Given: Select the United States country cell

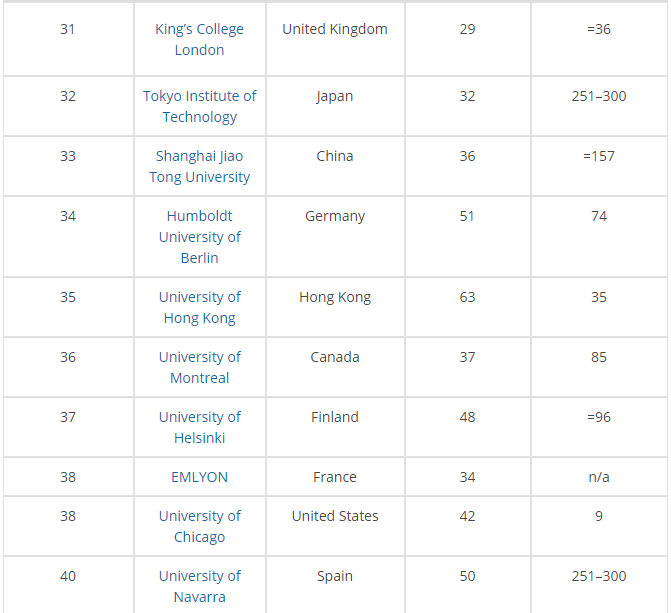Looking at the screenshot, I should (334, 516).
